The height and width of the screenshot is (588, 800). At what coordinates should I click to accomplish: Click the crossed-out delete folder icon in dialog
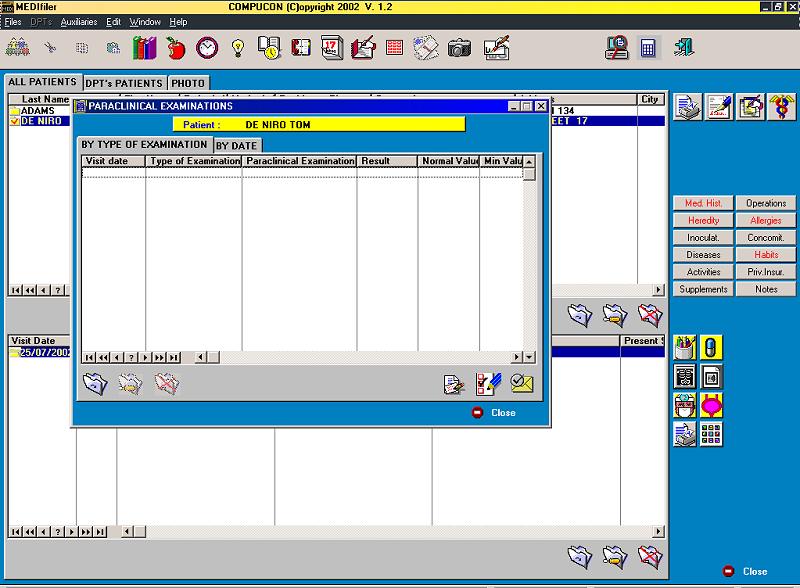tap(167, 383)
